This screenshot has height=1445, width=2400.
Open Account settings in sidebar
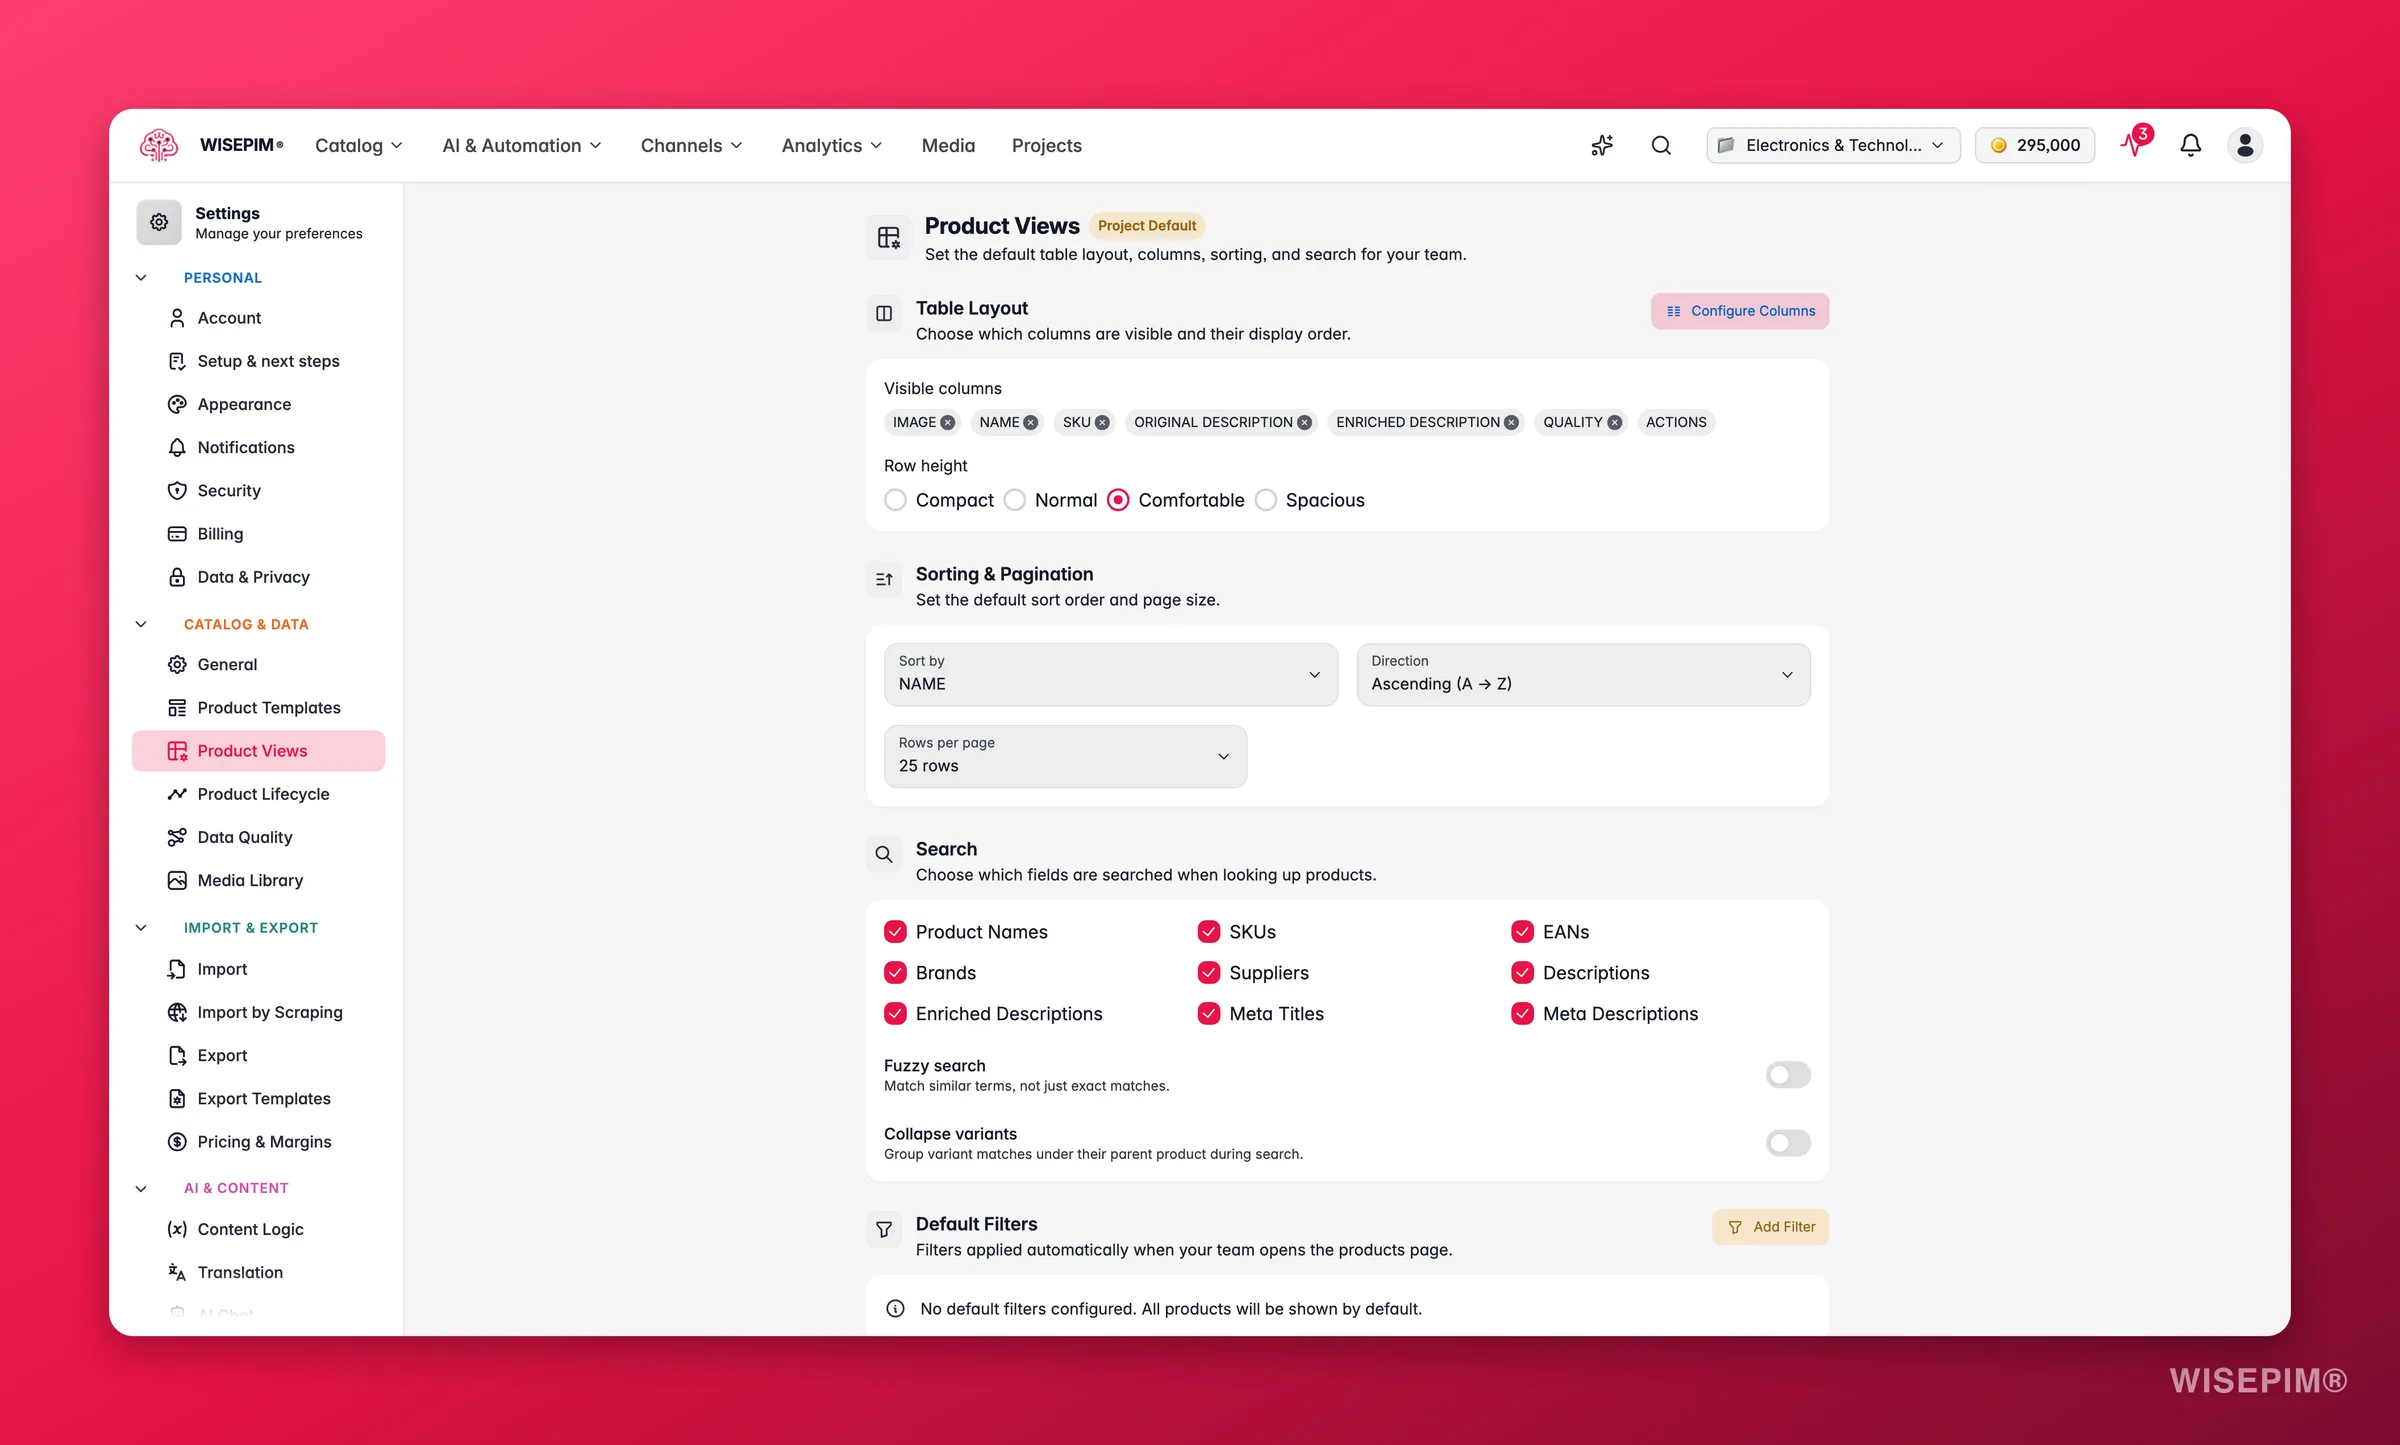point(258,318)
